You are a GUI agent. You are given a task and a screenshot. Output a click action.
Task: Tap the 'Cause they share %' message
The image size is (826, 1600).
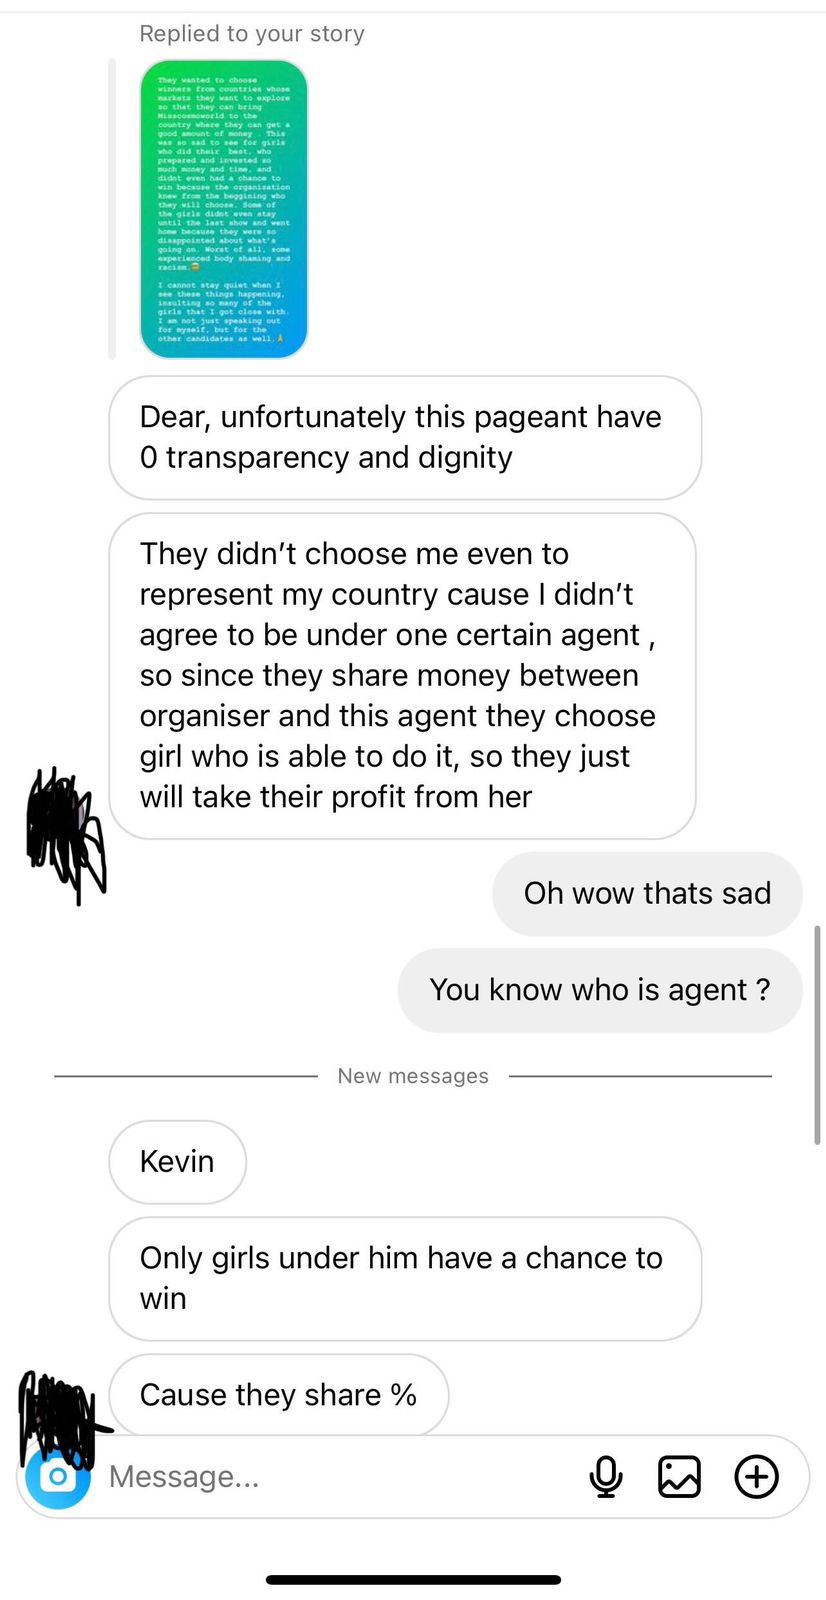click(278, 1395)
